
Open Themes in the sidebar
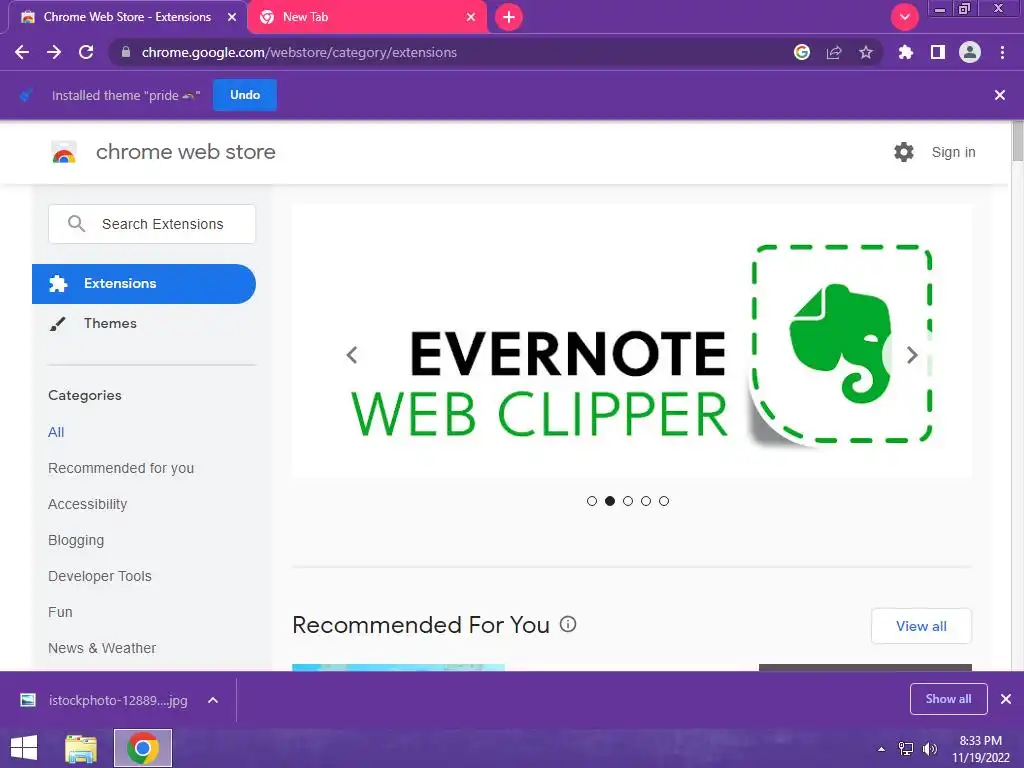click(110, 323)
